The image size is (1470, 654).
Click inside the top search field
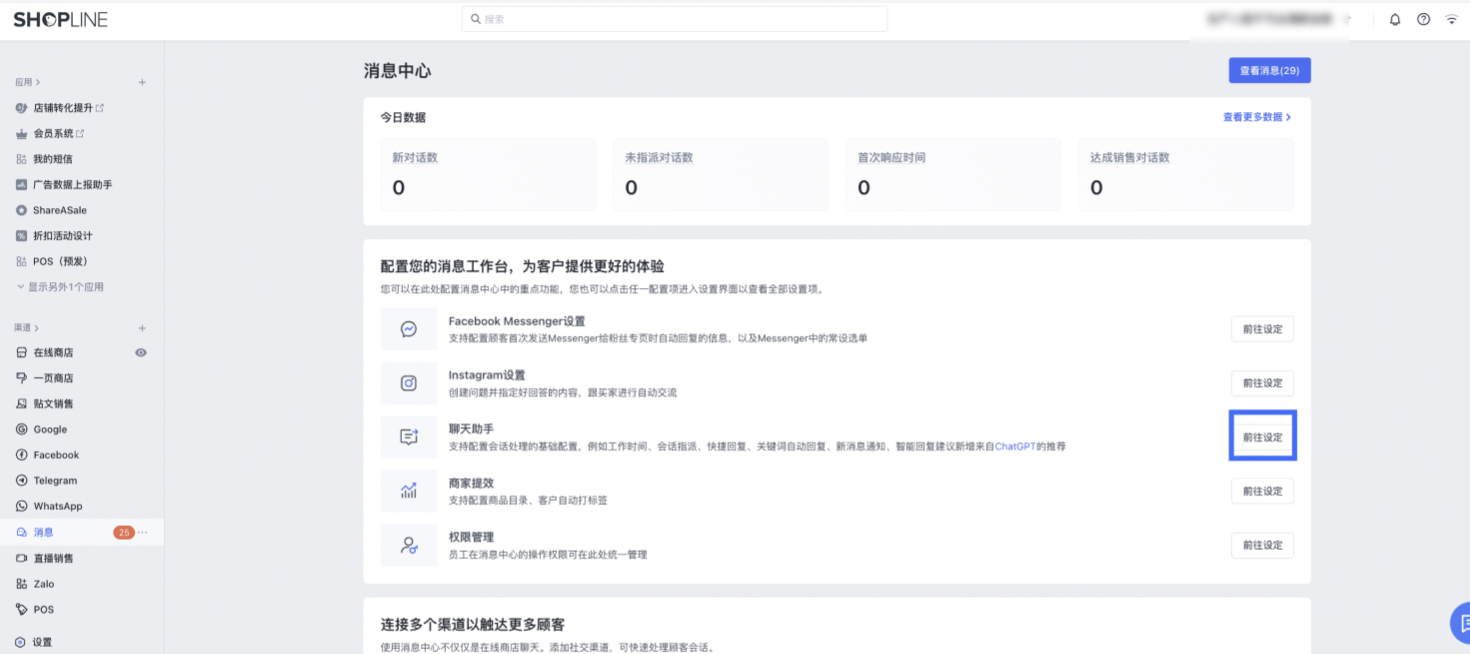(675, 18)
